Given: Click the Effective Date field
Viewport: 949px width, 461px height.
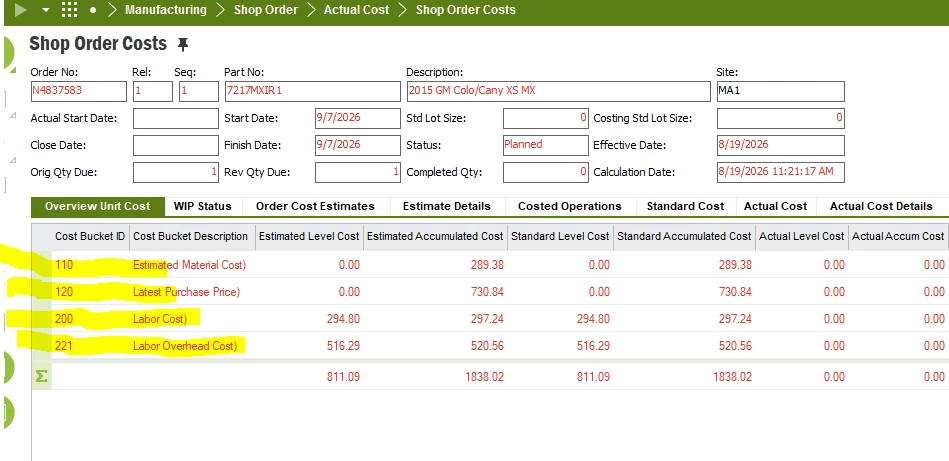Looking at the screenshot, I should pyautogui.click(x=781, y=145).
